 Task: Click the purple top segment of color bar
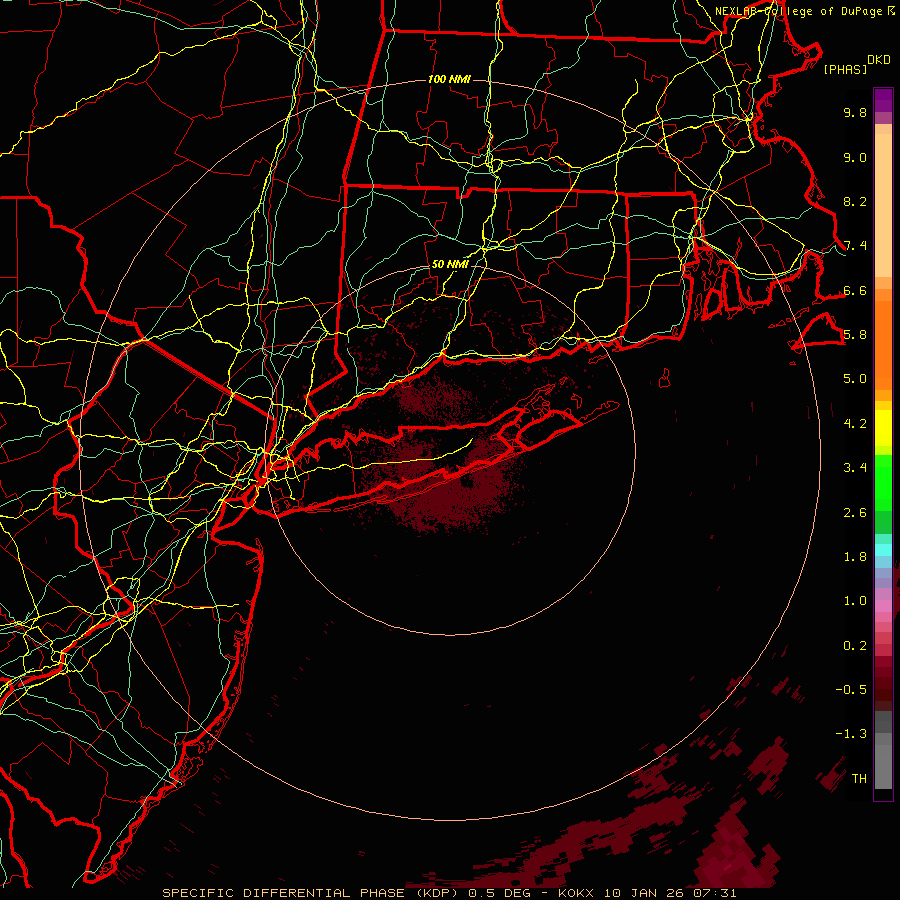pos(883,100)
